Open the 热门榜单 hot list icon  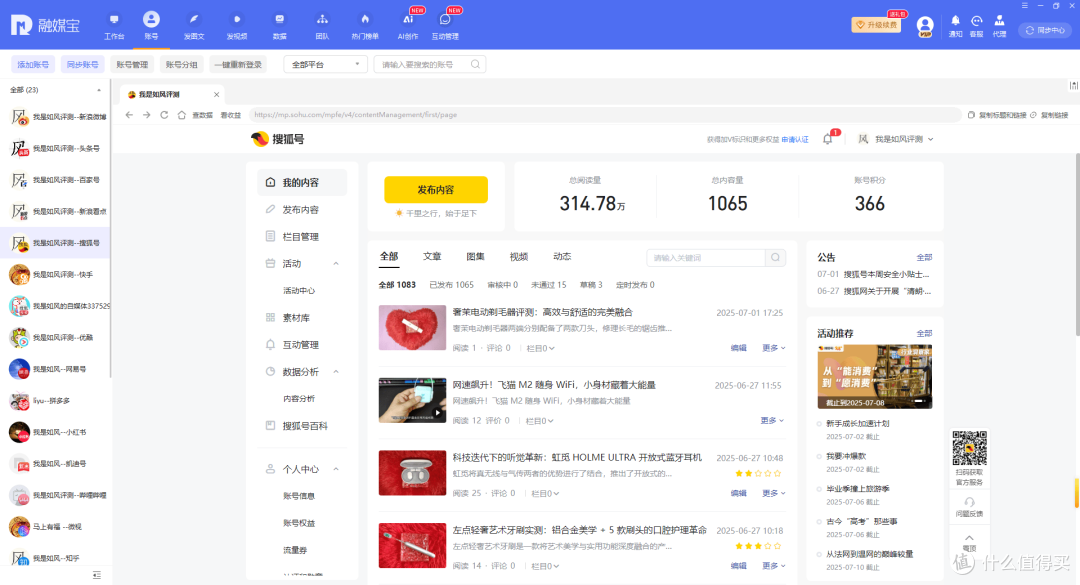point(365,26)
